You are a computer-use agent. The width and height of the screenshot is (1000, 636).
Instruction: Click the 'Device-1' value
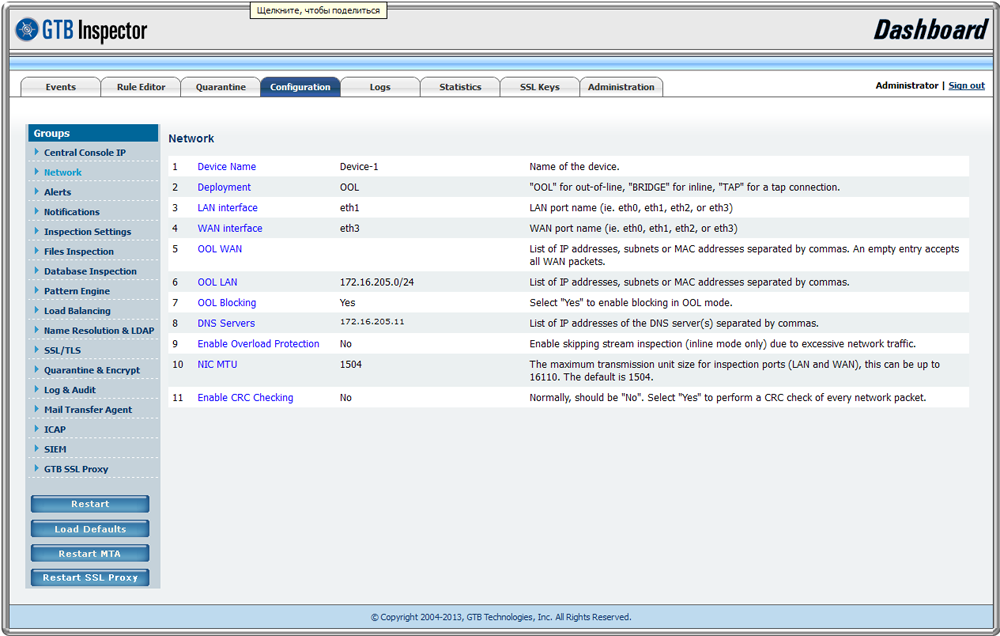click(359, 166)
